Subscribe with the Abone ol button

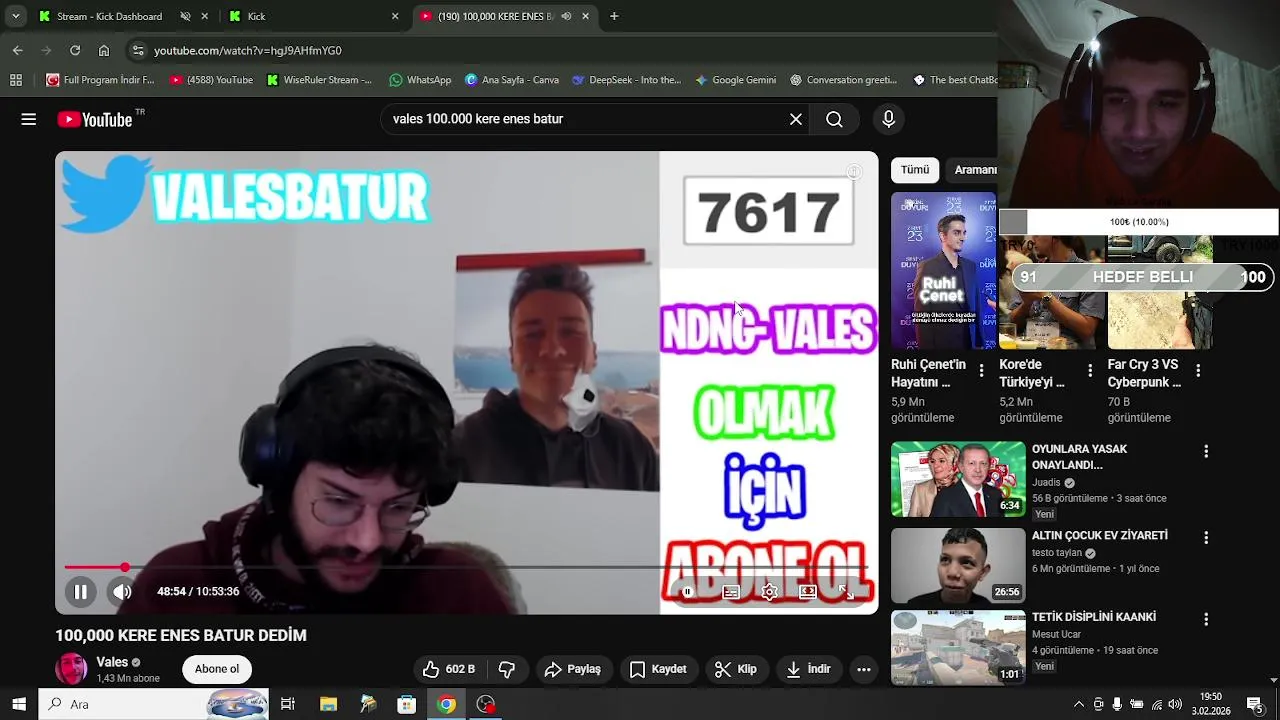pos(217,669)
